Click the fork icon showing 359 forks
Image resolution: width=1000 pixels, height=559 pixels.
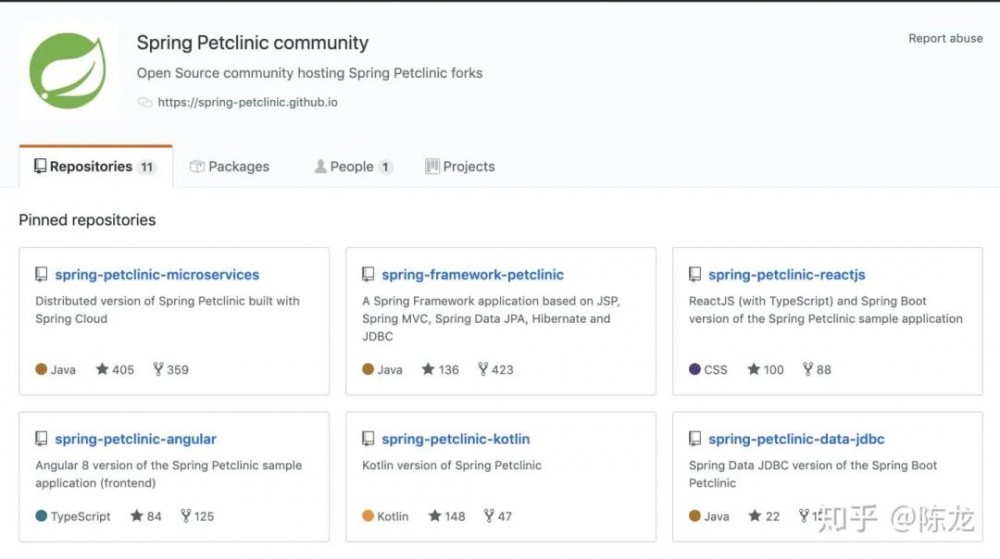(x=158, y=370)
